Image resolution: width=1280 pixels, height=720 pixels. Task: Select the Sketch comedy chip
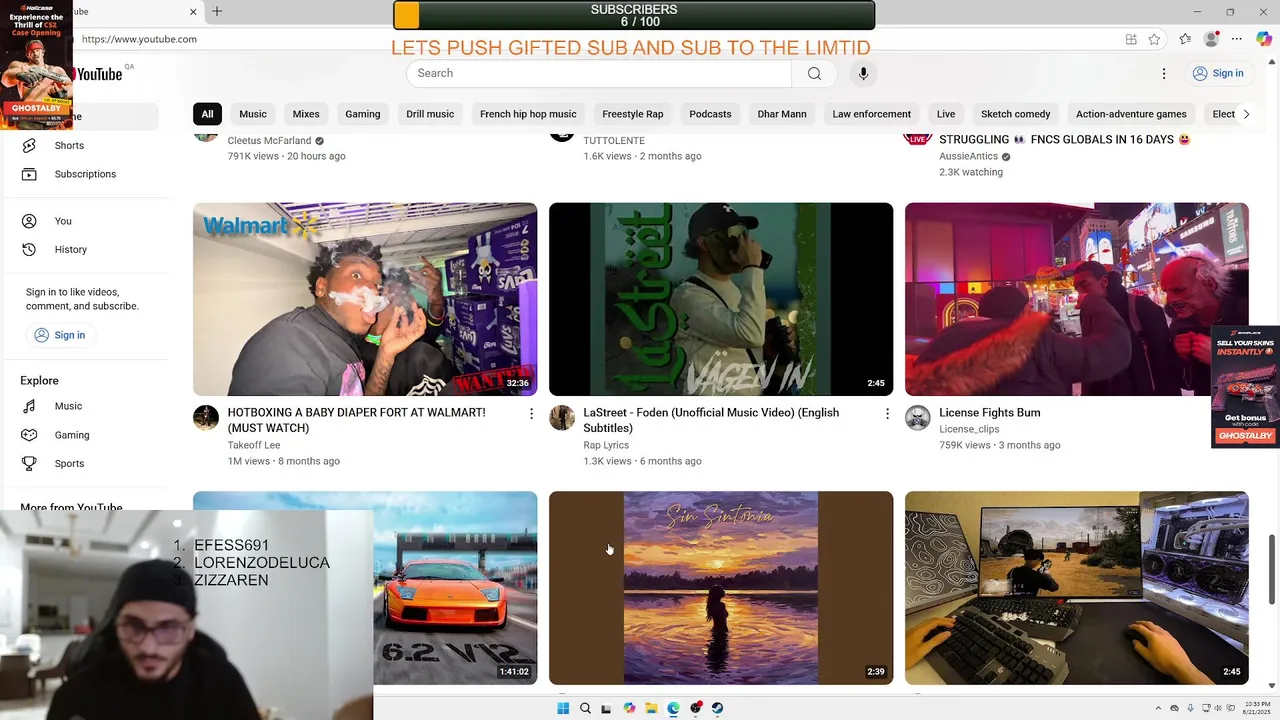[x=1015, y=114]
